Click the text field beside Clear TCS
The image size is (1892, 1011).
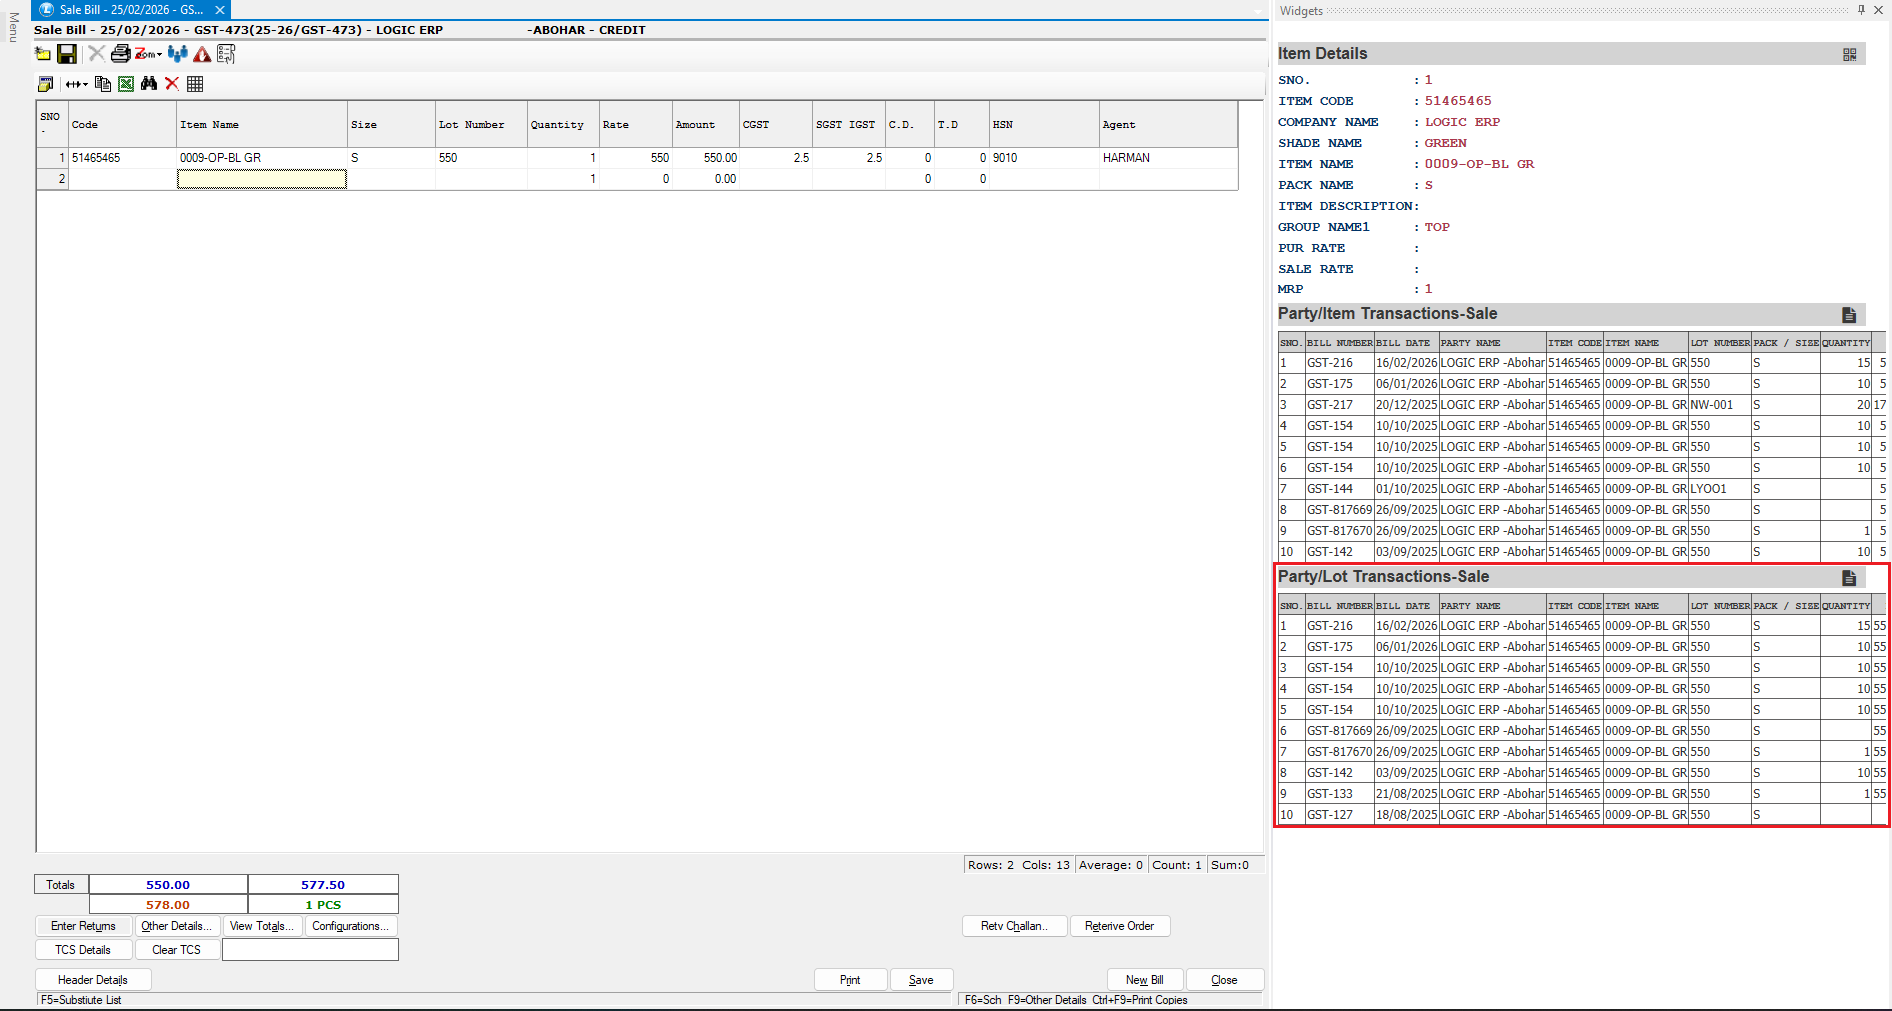click(310, 950)
